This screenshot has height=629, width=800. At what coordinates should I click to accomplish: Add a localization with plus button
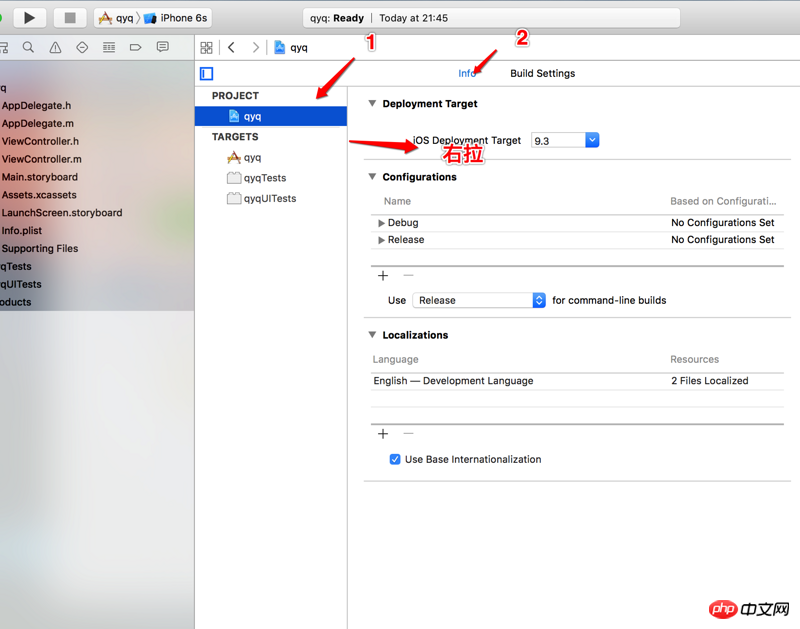tap(383, 434)
